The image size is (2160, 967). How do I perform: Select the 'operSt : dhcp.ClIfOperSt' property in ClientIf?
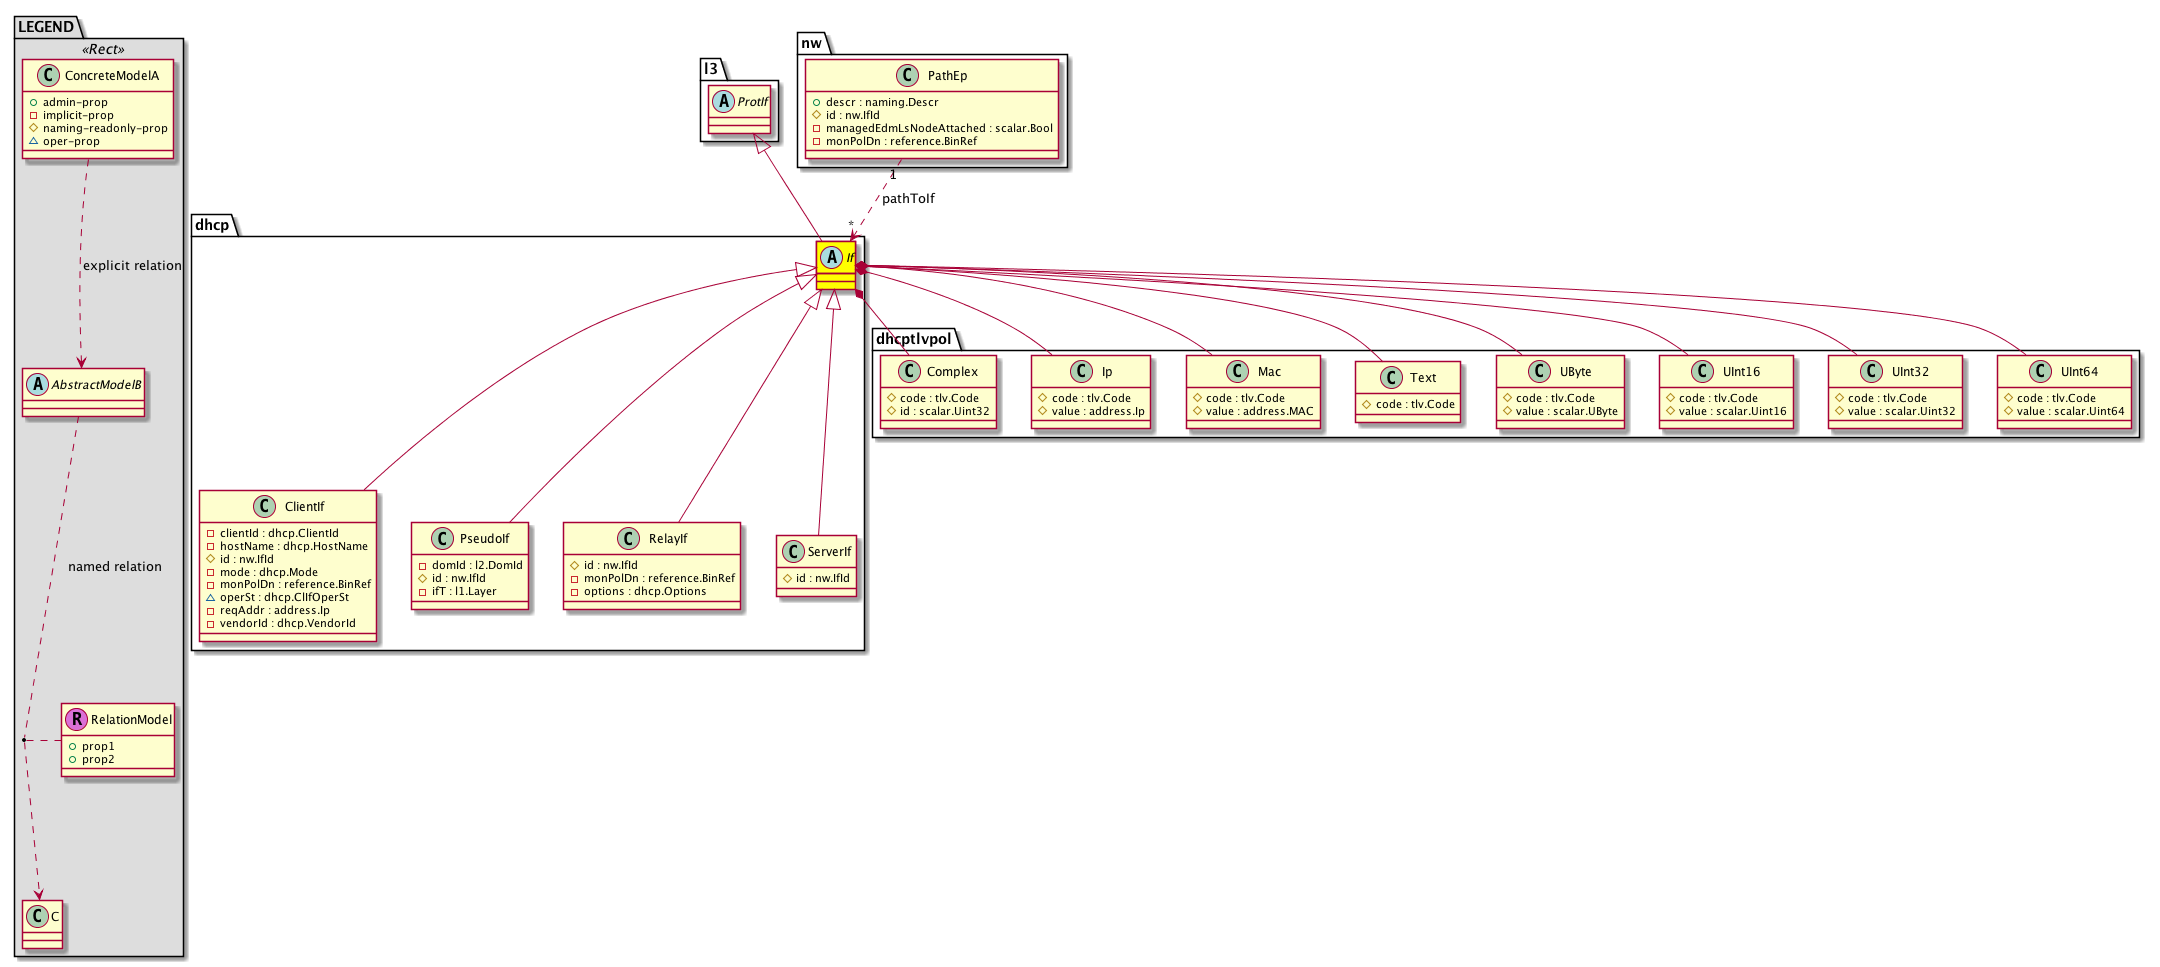[284, 597]
